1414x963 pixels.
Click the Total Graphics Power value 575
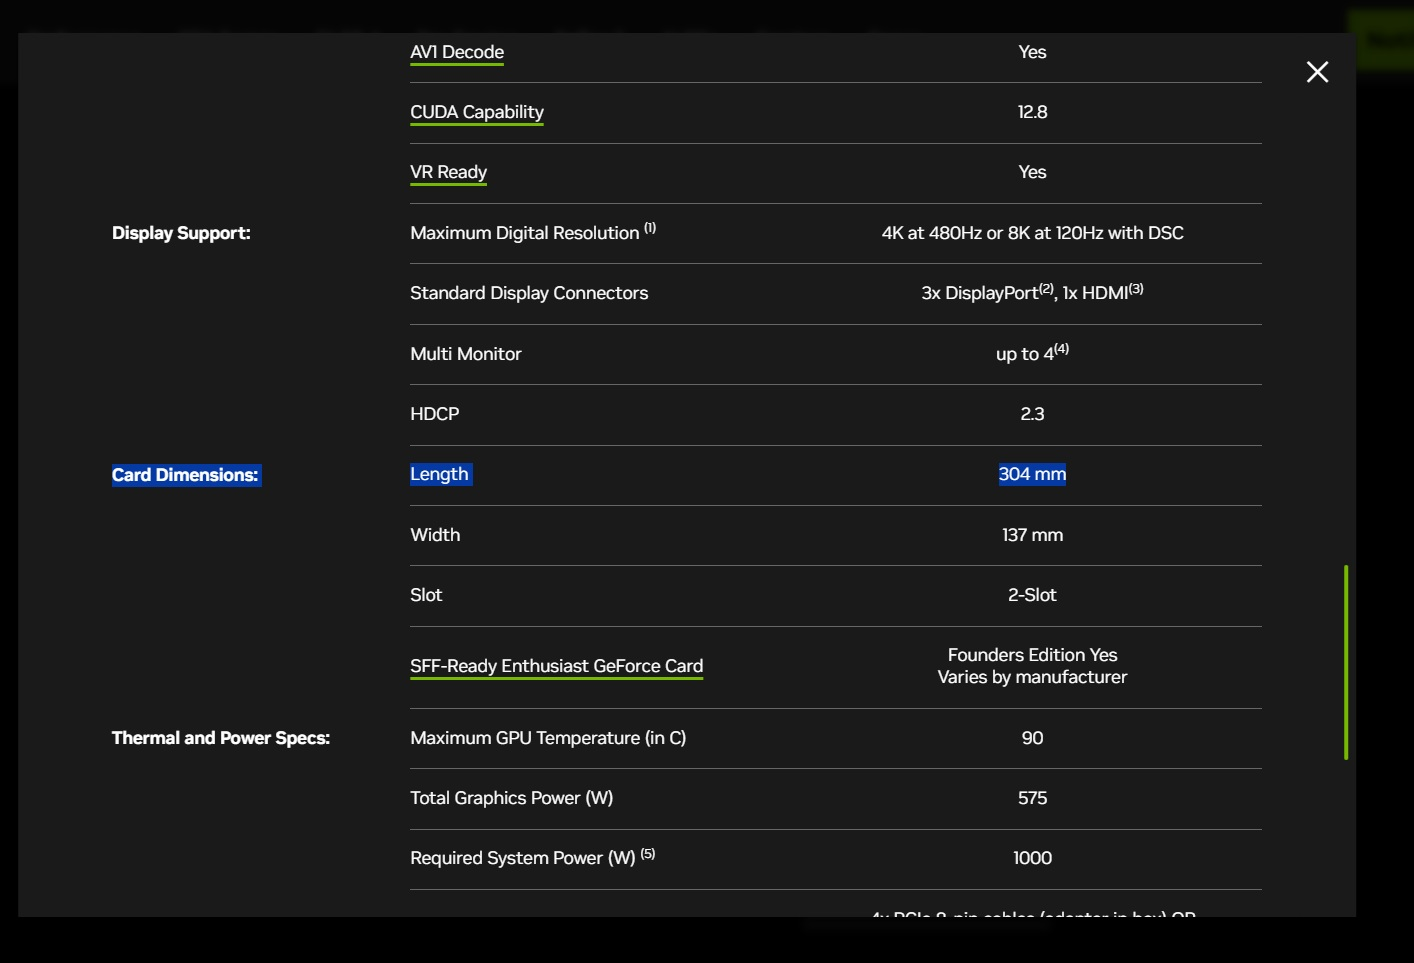click(1032, 798)
